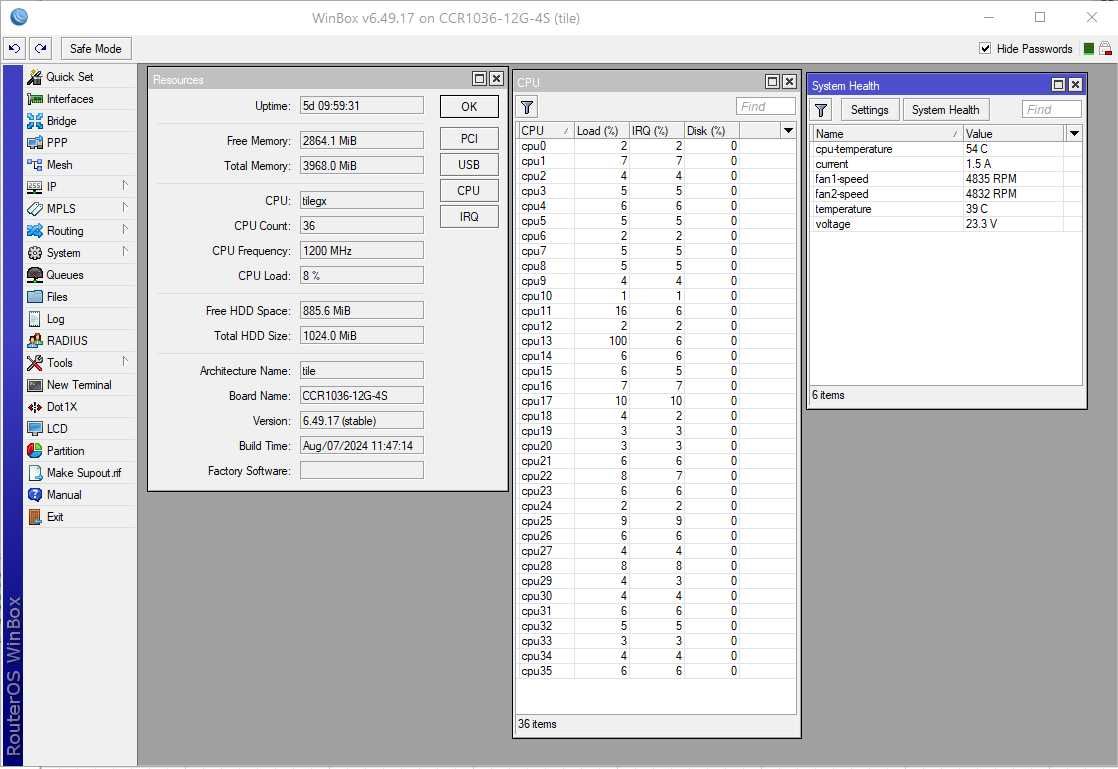The image size is (1118, 769).
Task: Click Find field in CPU window
Action: (766, 106)
